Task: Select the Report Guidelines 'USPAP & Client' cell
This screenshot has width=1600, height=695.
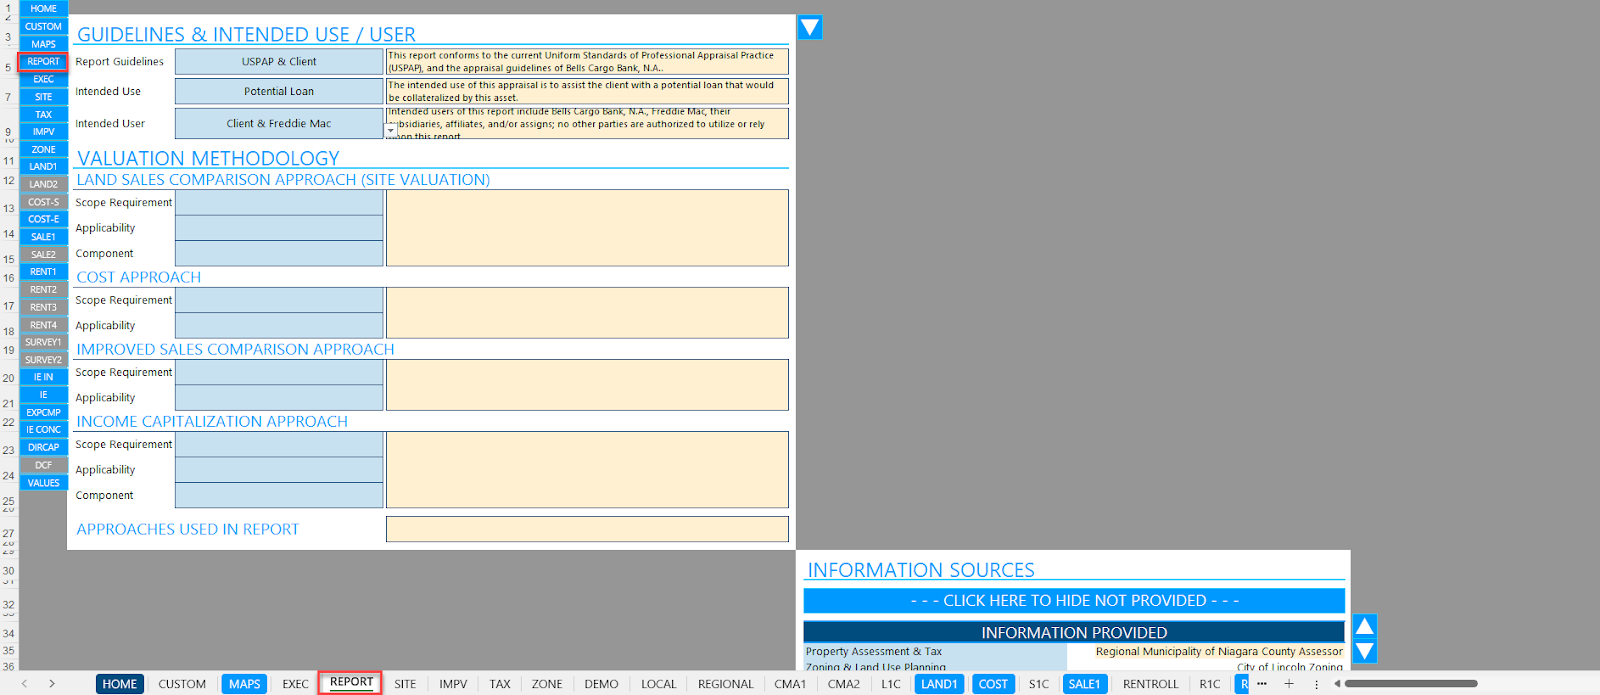Action: [279, 62]
